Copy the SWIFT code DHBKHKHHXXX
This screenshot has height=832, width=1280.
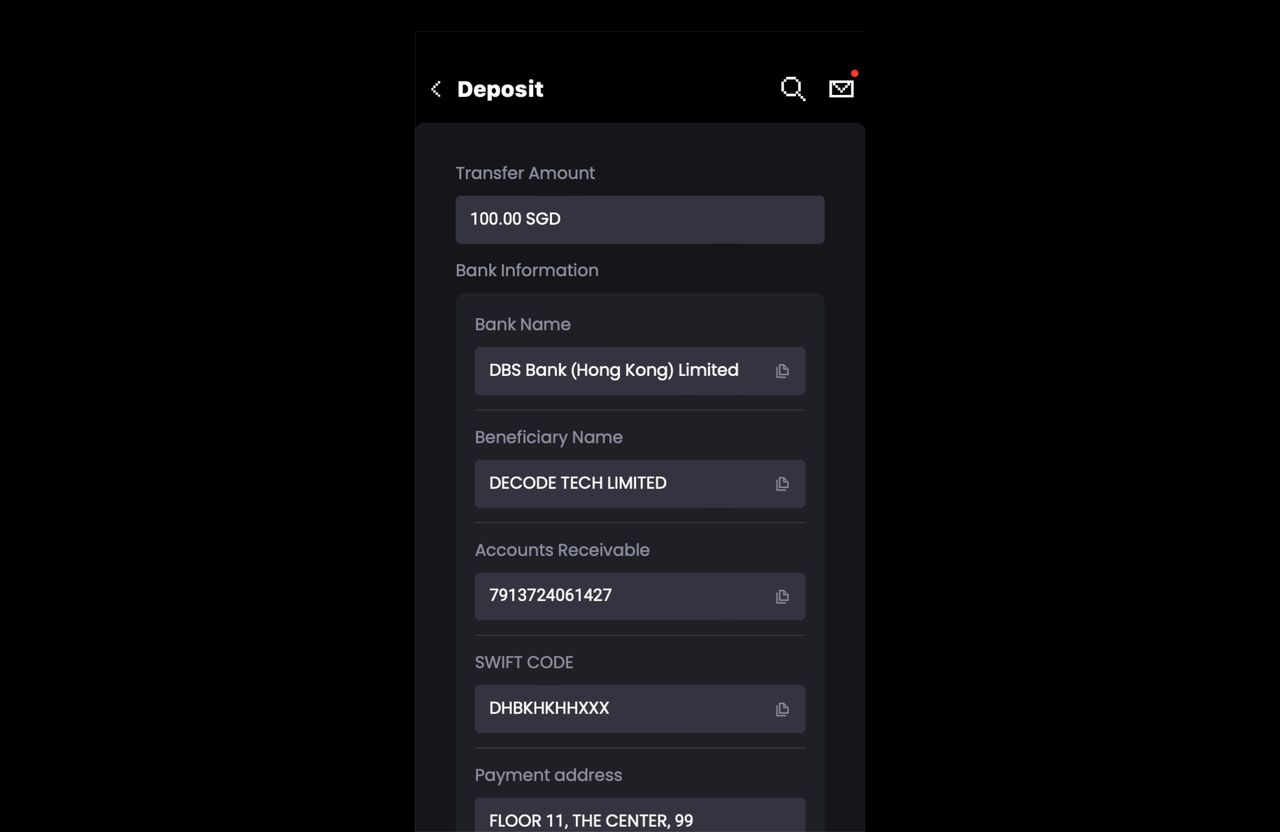pos(782,709)
